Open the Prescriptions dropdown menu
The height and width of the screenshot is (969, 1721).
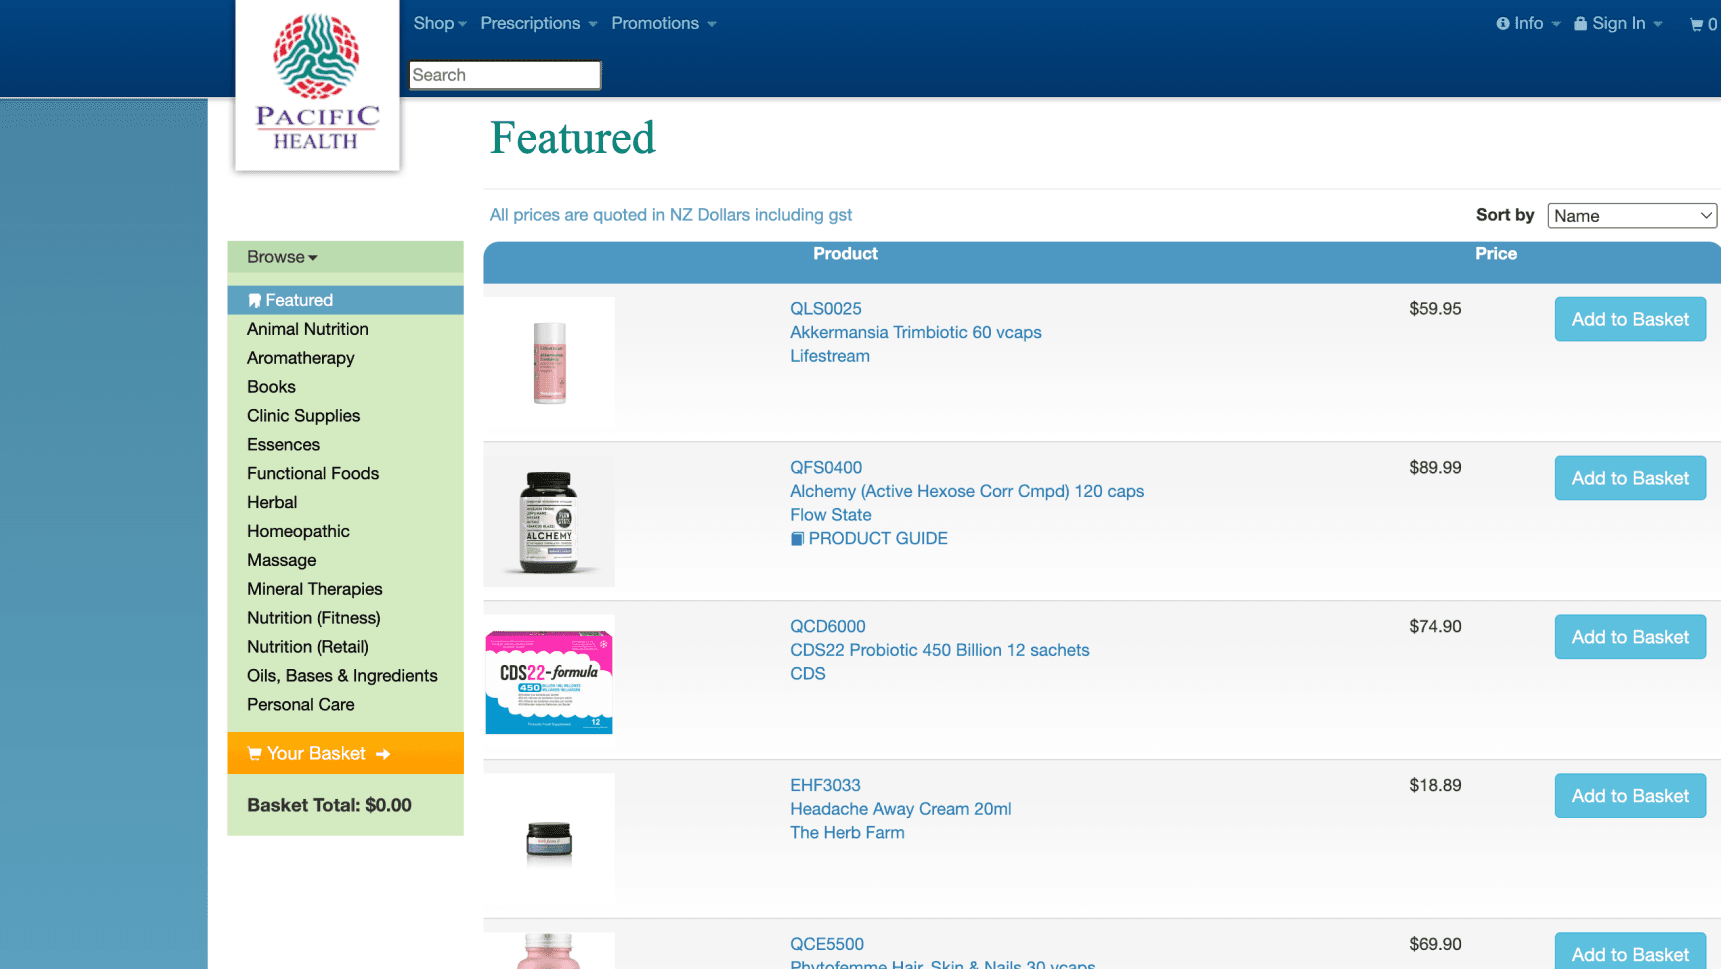click(x=539, y=23)
